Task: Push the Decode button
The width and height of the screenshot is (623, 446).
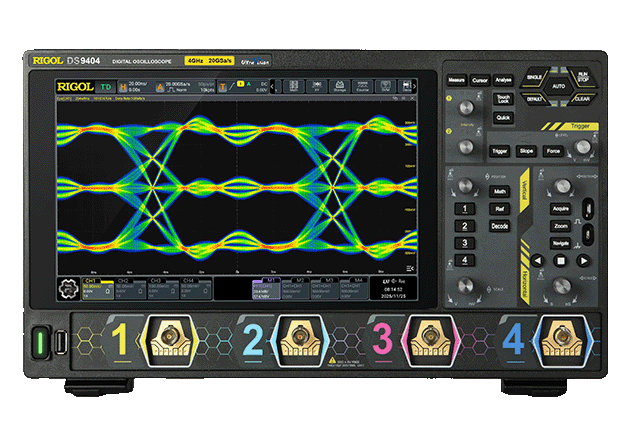Action: click(x=499, y=226)
